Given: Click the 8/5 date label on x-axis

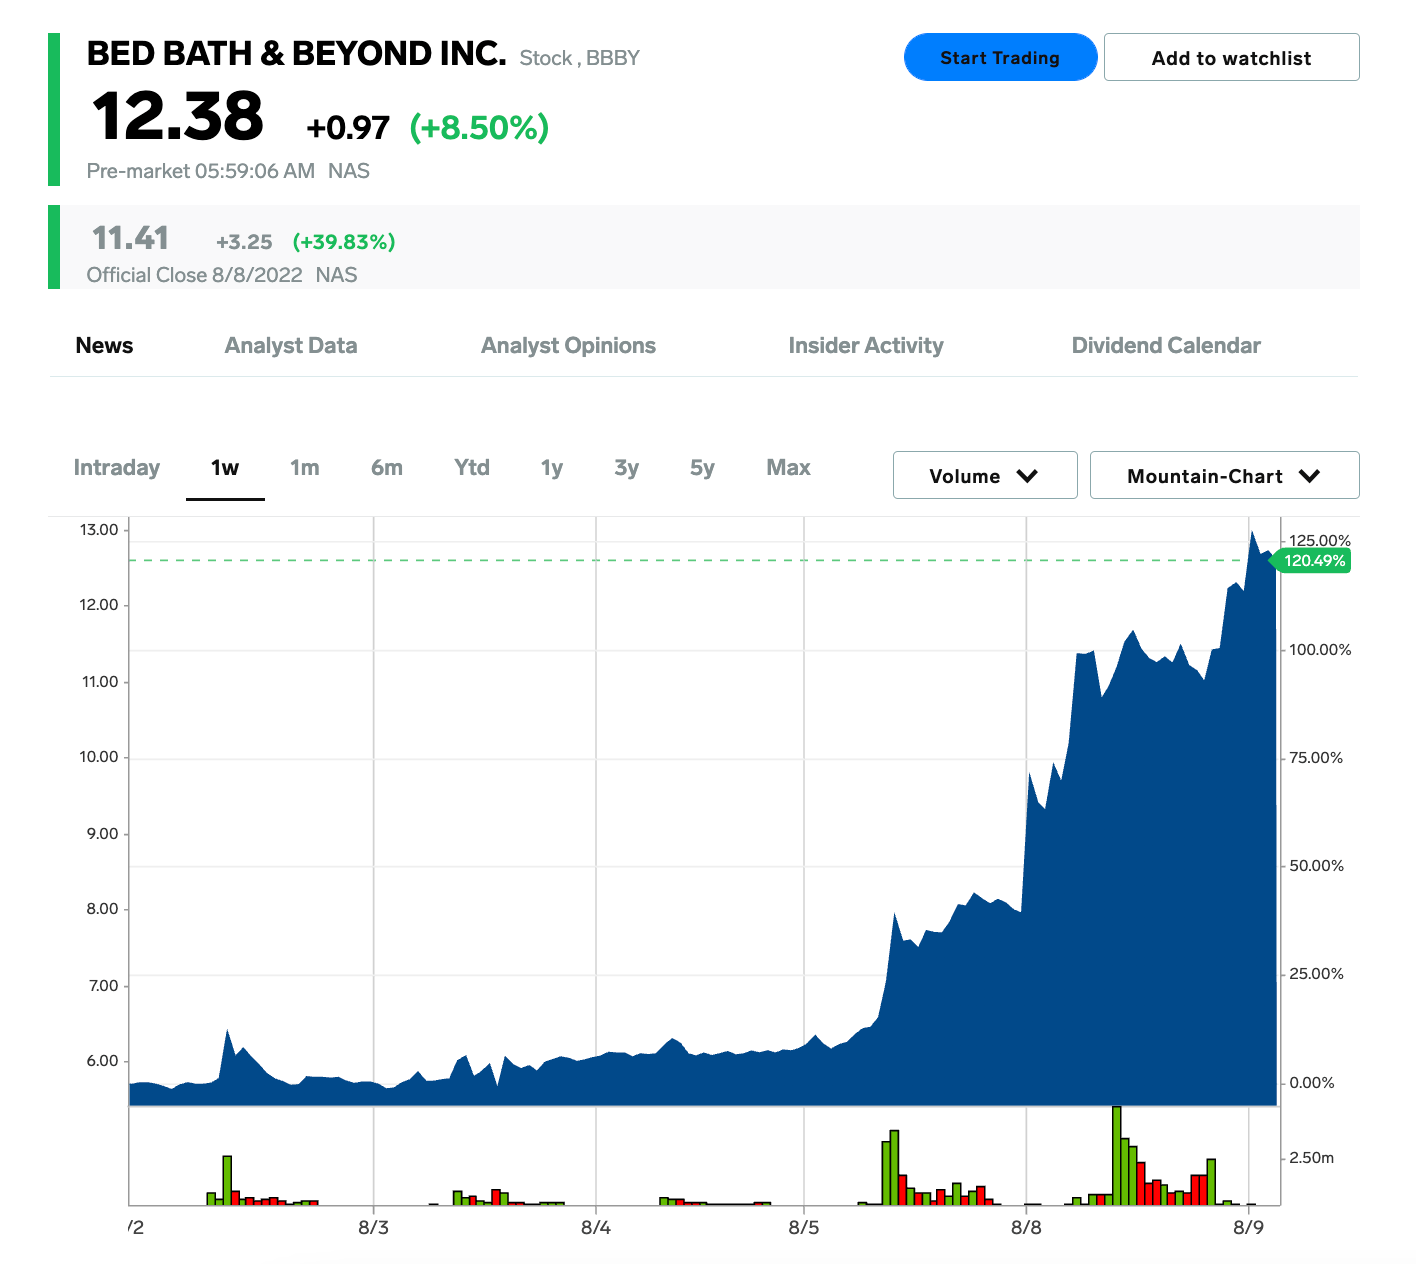Looking at the screenshot, I should 804,1227.
